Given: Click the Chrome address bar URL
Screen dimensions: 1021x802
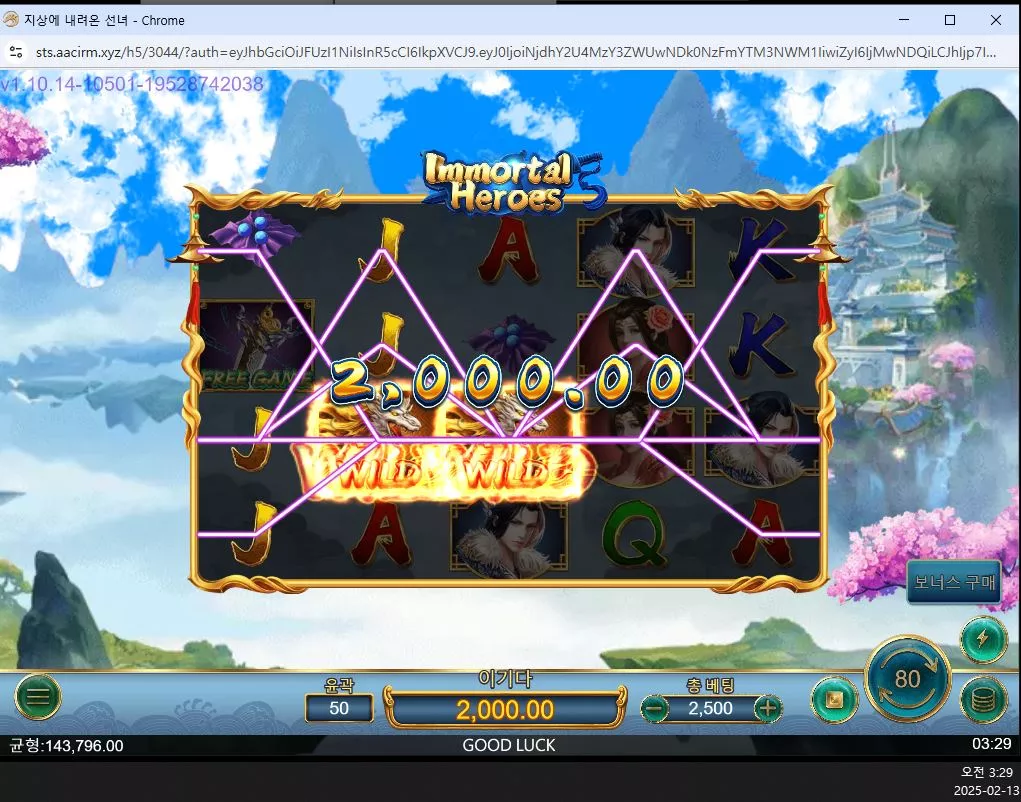Looking at the screenshot, I should click(516, 52).
